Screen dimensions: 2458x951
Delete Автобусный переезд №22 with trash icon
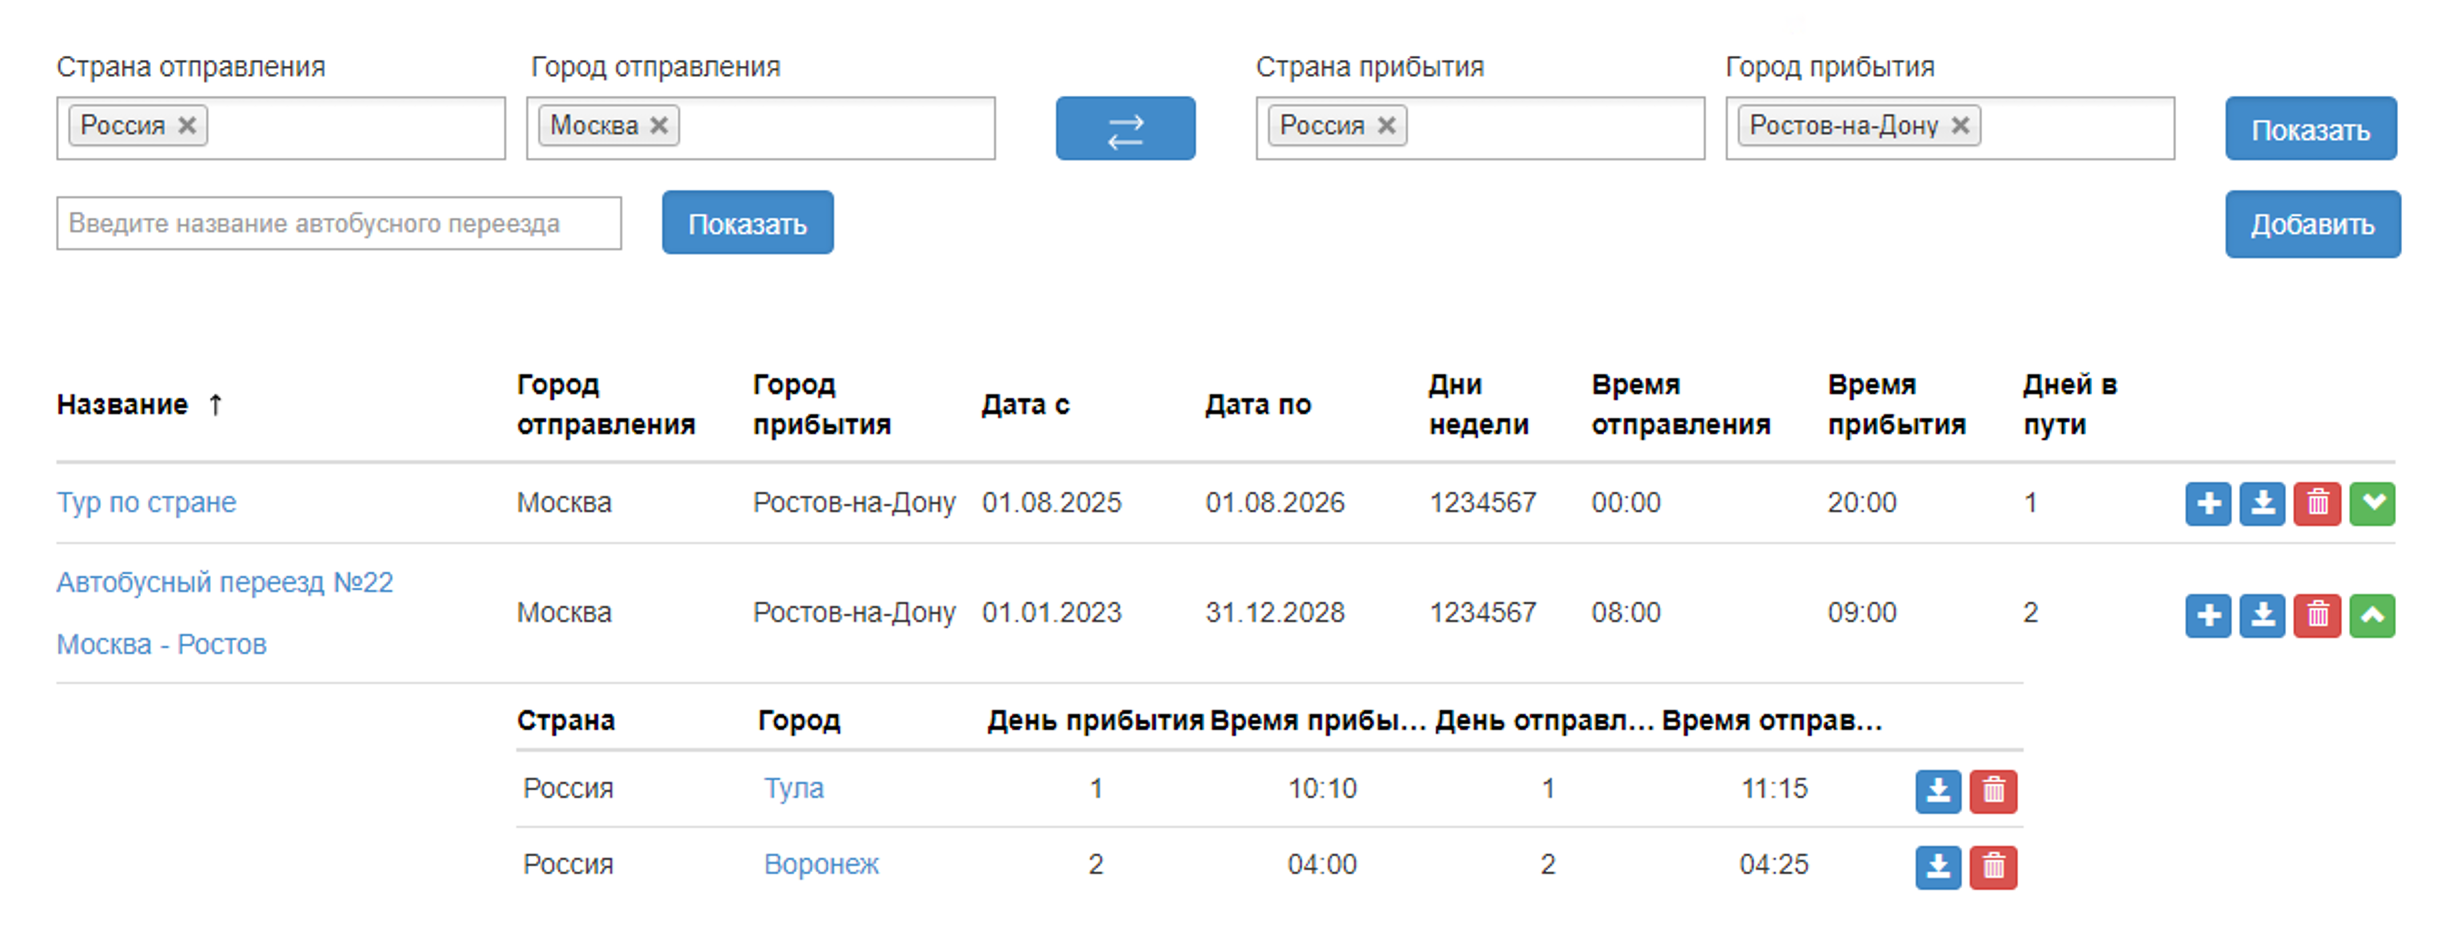click(x=2317, y=615)
